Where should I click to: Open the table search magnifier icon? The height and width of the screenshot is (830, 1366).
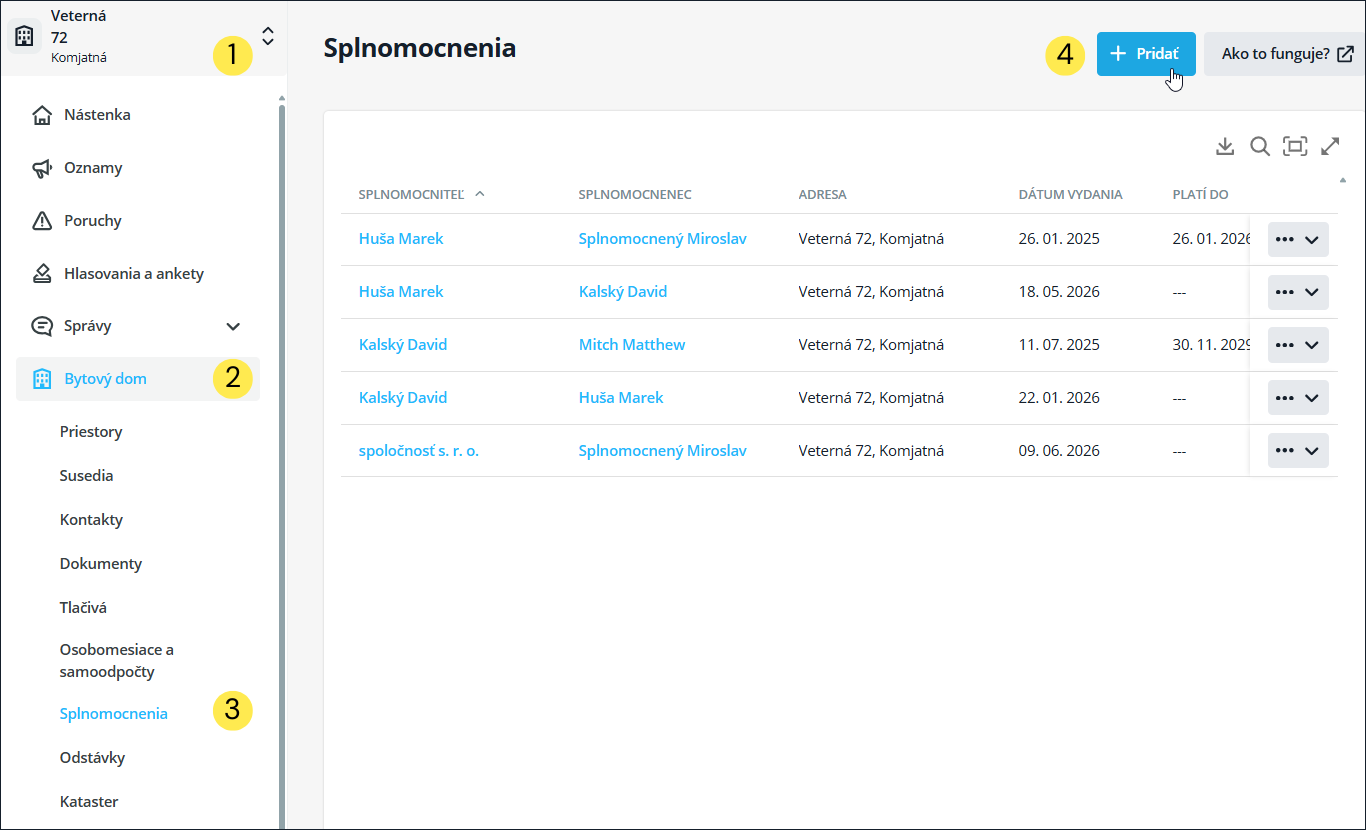coord(1260,147)
